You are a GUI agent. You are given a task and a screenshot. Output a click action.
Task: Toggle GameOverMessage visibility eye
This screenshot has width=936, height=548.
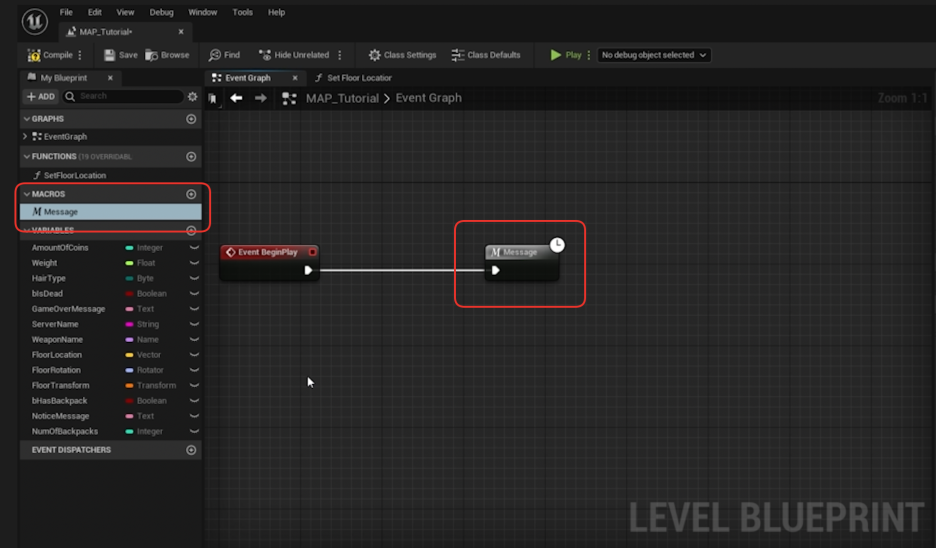(194, 309)
